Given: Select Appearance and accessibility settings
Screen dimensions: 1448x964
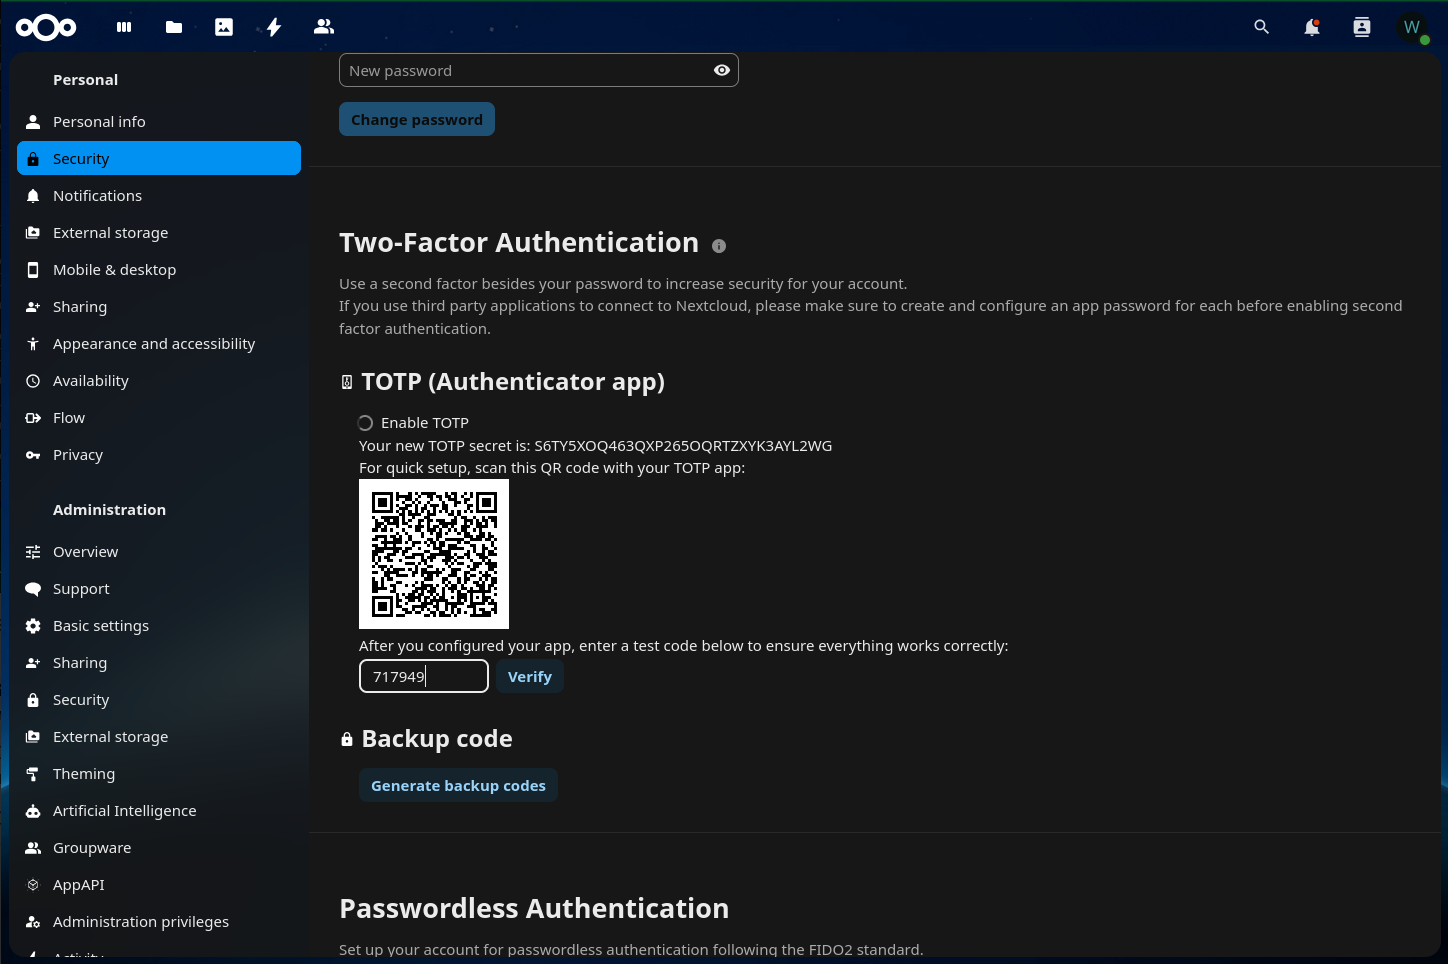Looking at the screenshot, I should (x=154, y=344).
